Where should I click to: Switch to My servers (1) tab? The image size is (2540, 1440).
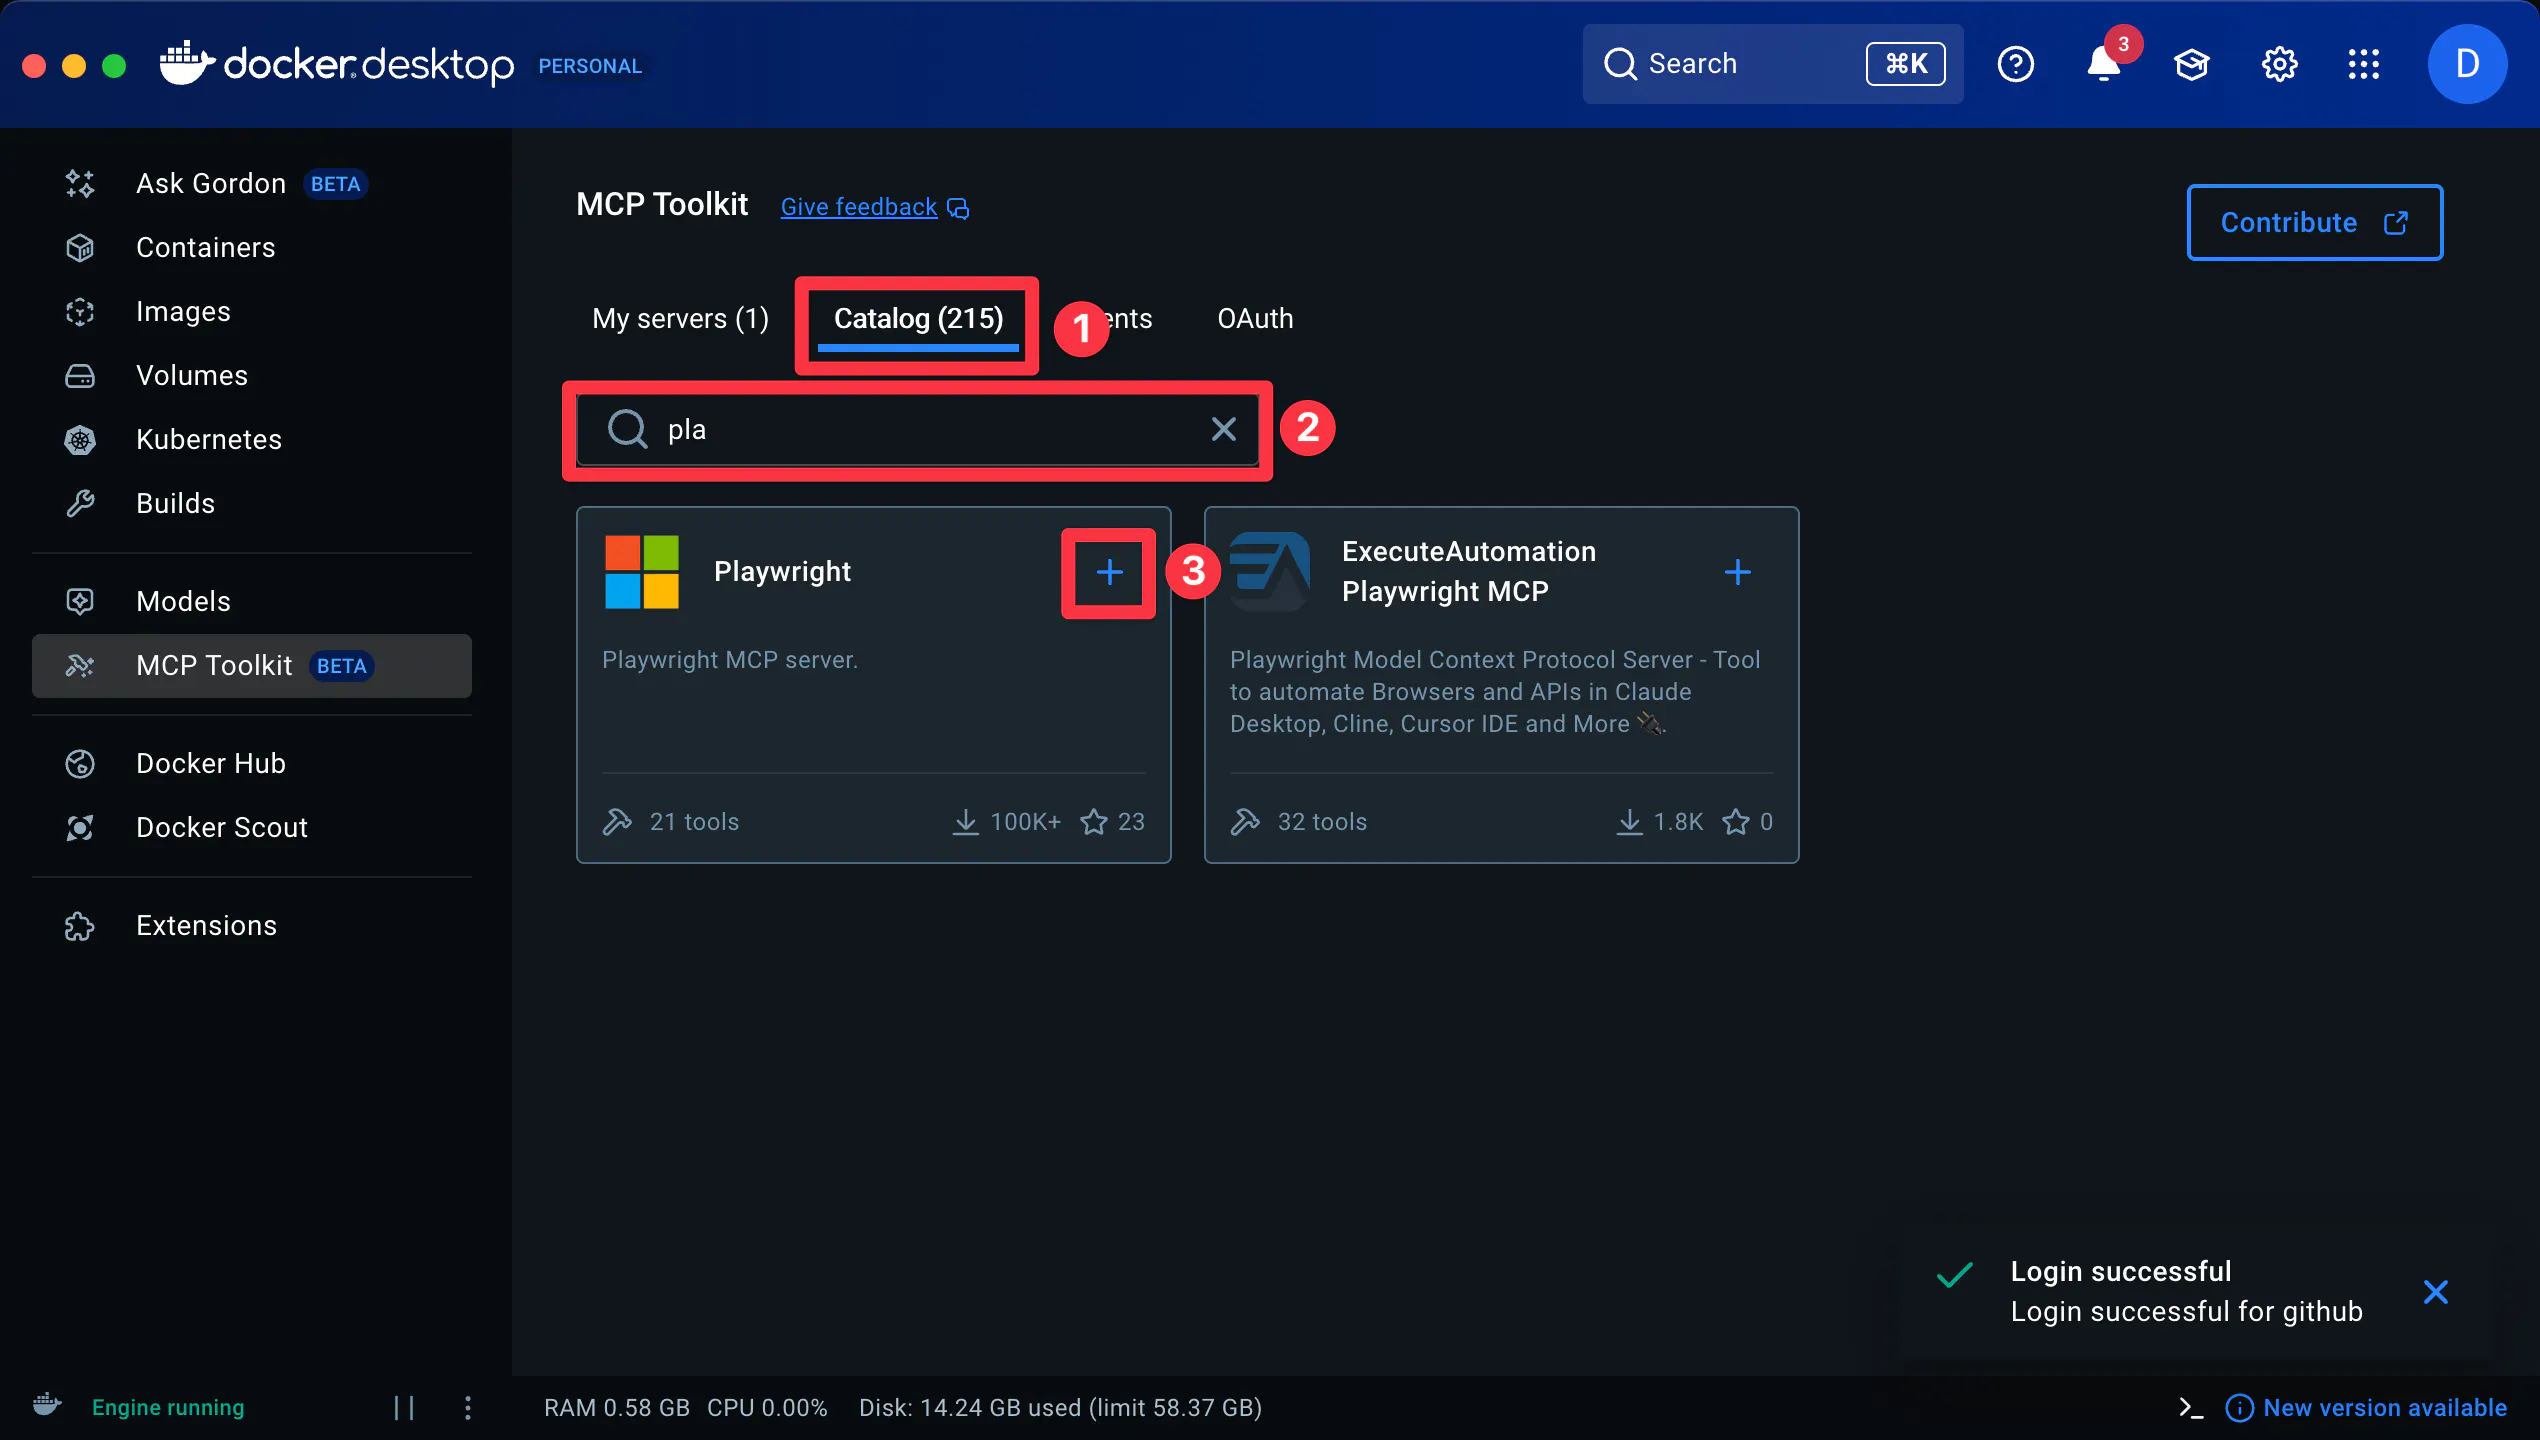point(680,319)
